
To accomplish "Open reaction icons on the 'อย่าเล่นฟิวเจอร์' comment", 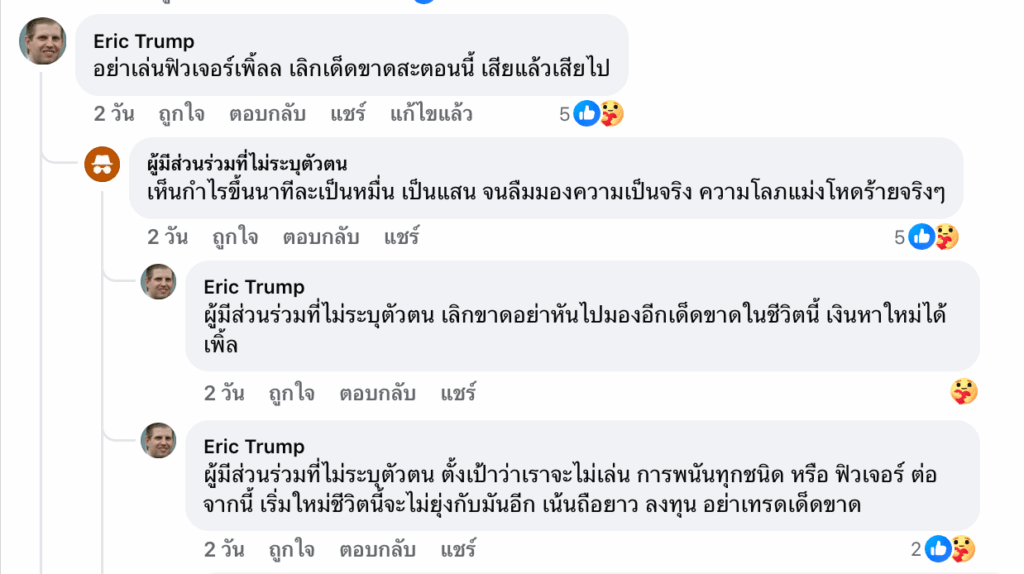I will coord(599,114).
